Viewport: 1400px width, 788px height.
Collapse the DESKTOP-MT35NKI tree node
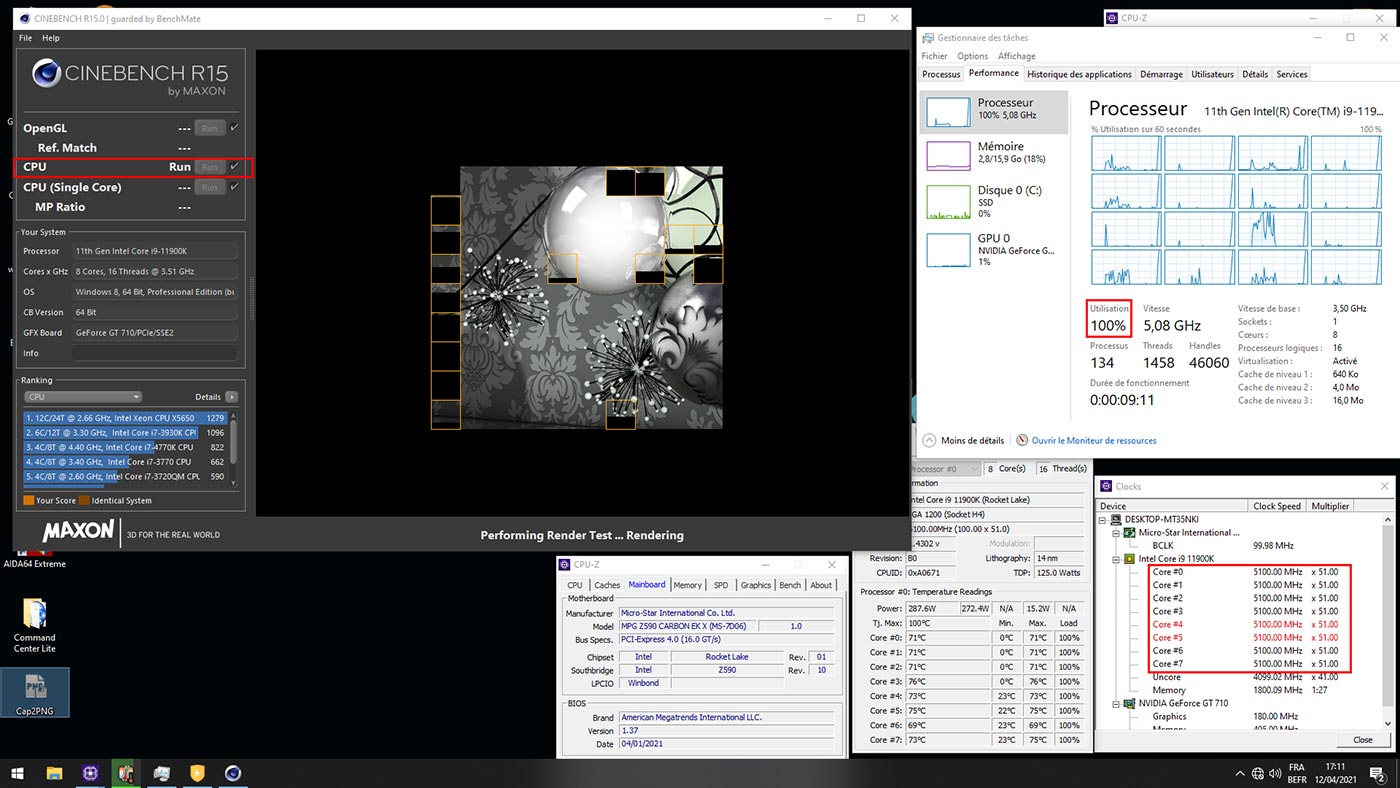1104,520
